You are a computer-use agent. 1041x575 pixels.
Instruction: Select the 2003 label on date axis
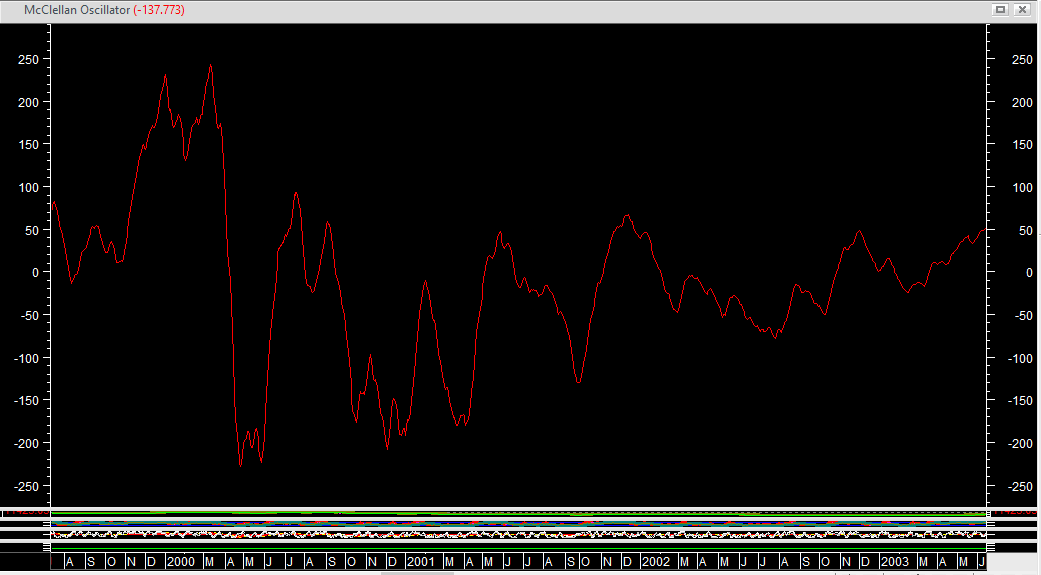coord(894,562)
